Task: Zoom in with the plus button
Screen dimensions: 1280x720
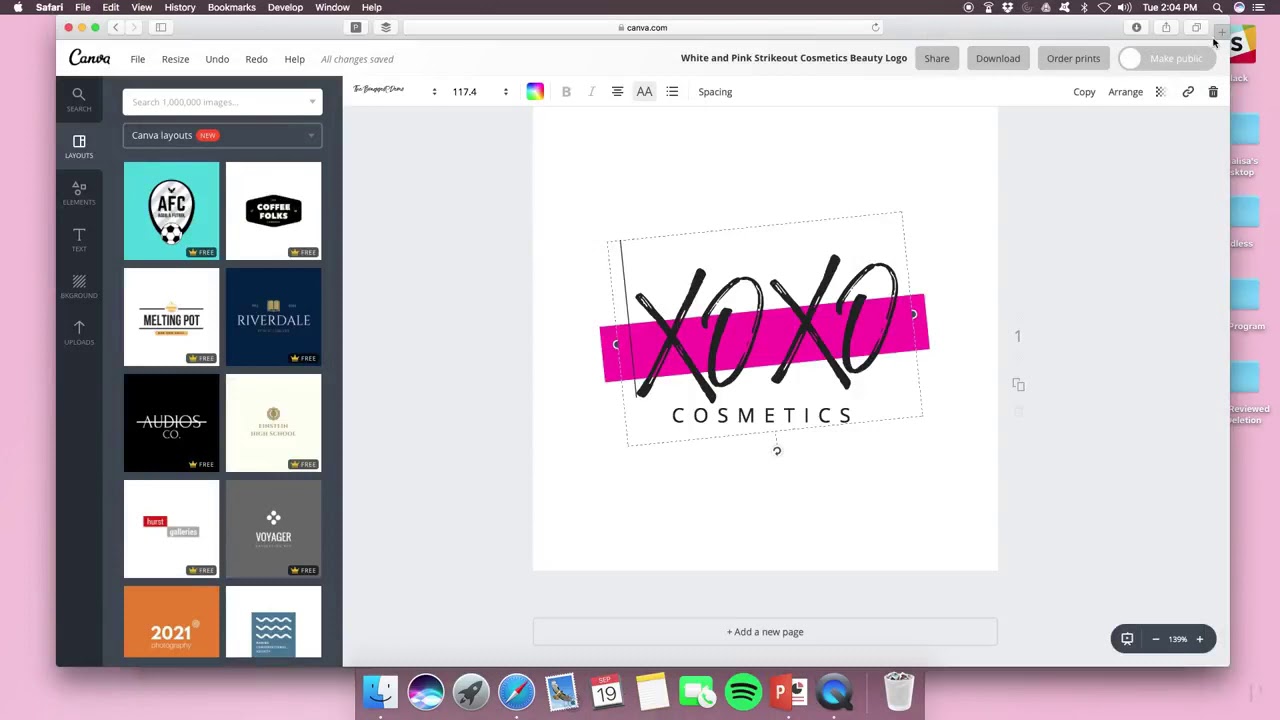Action: pyautogui.click(x=1200, y=639)
